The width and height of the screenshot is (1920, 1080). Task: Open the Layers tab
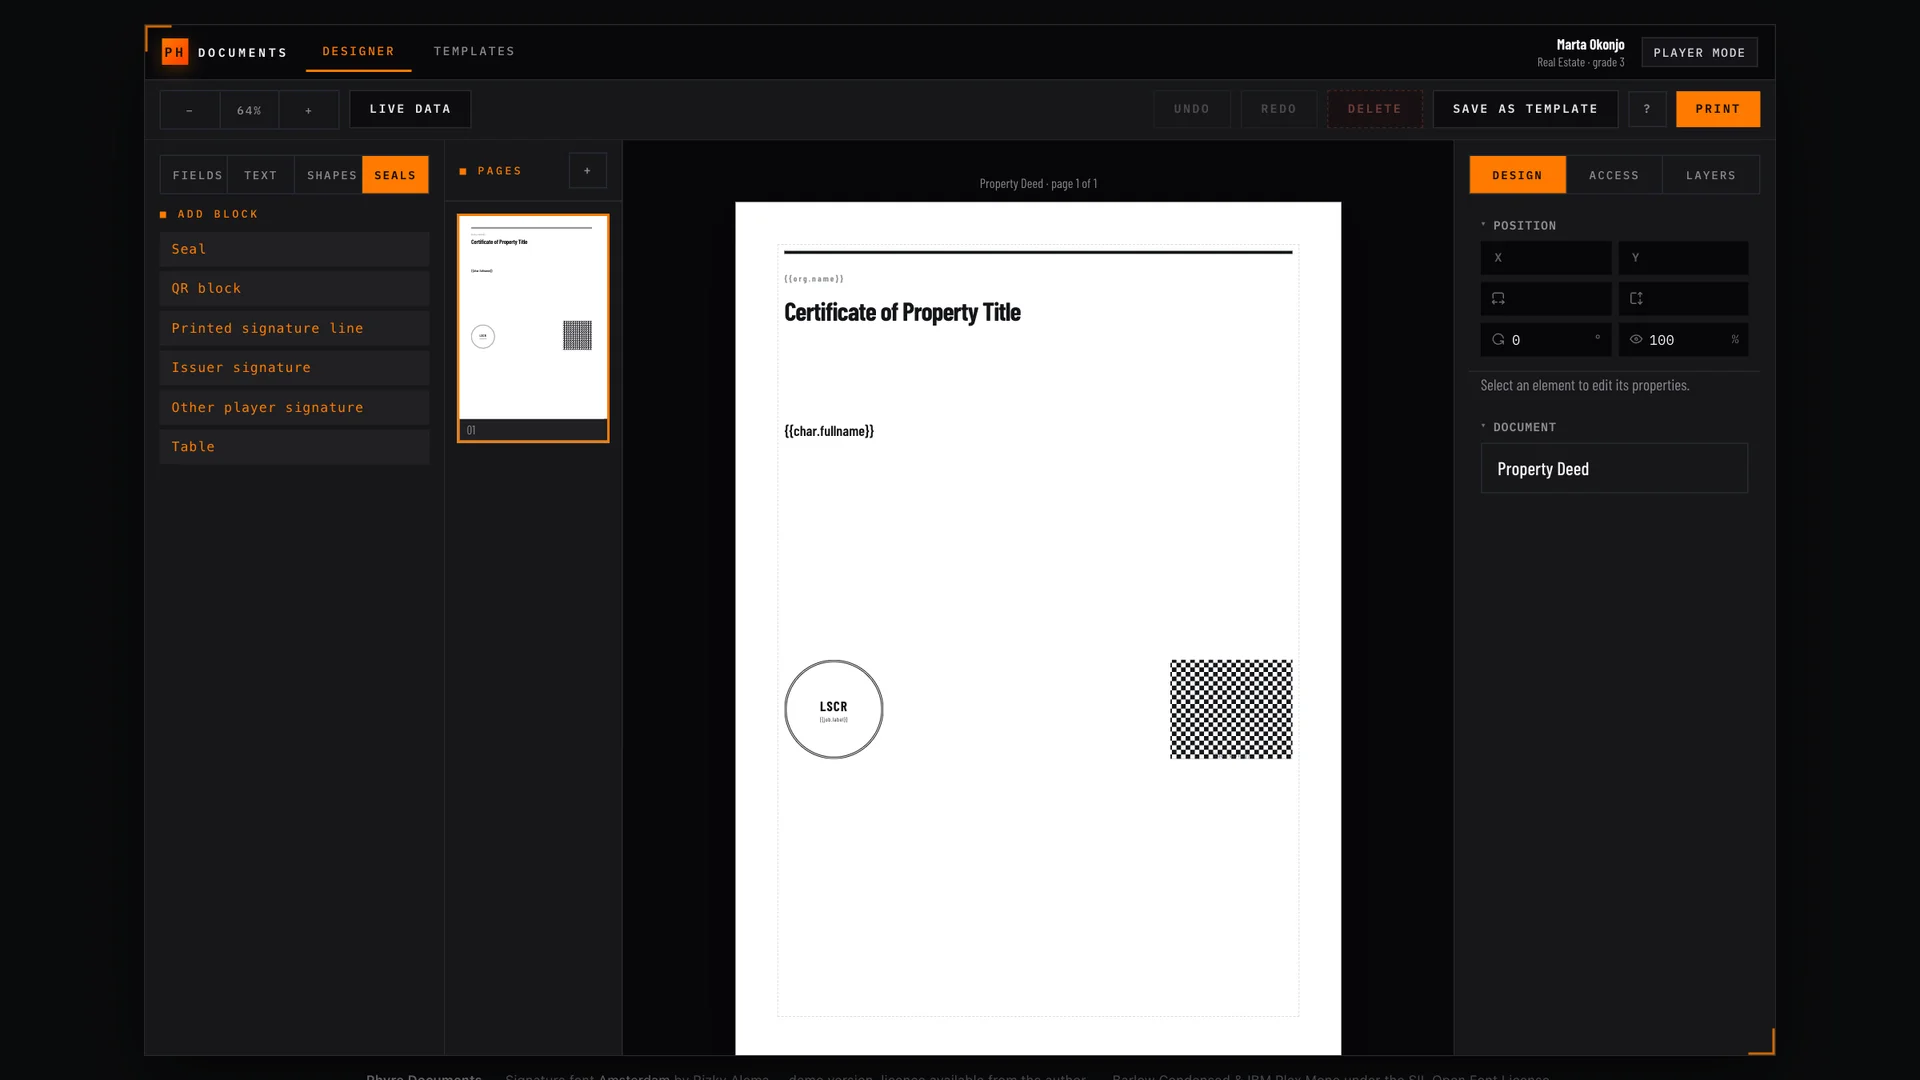click(x=1711, y=175)
